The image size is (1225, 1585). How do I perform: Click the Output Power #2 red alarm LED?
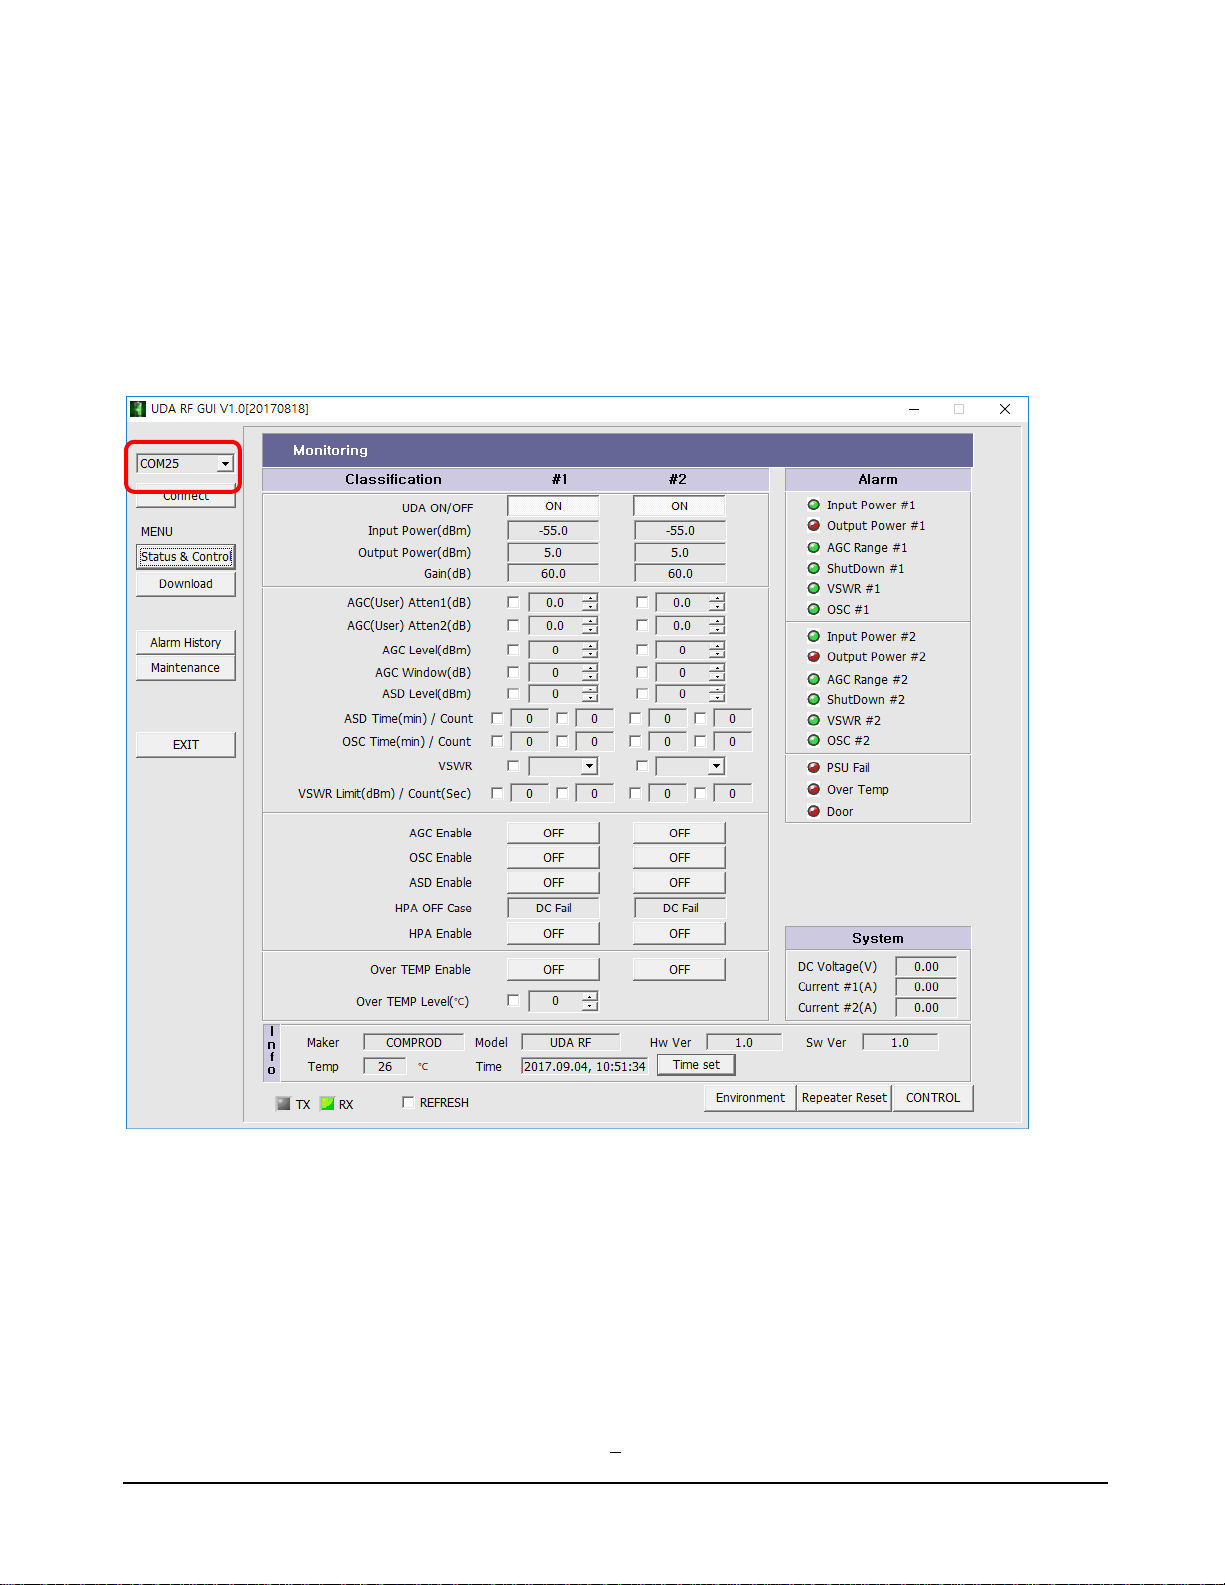[813, 656]
